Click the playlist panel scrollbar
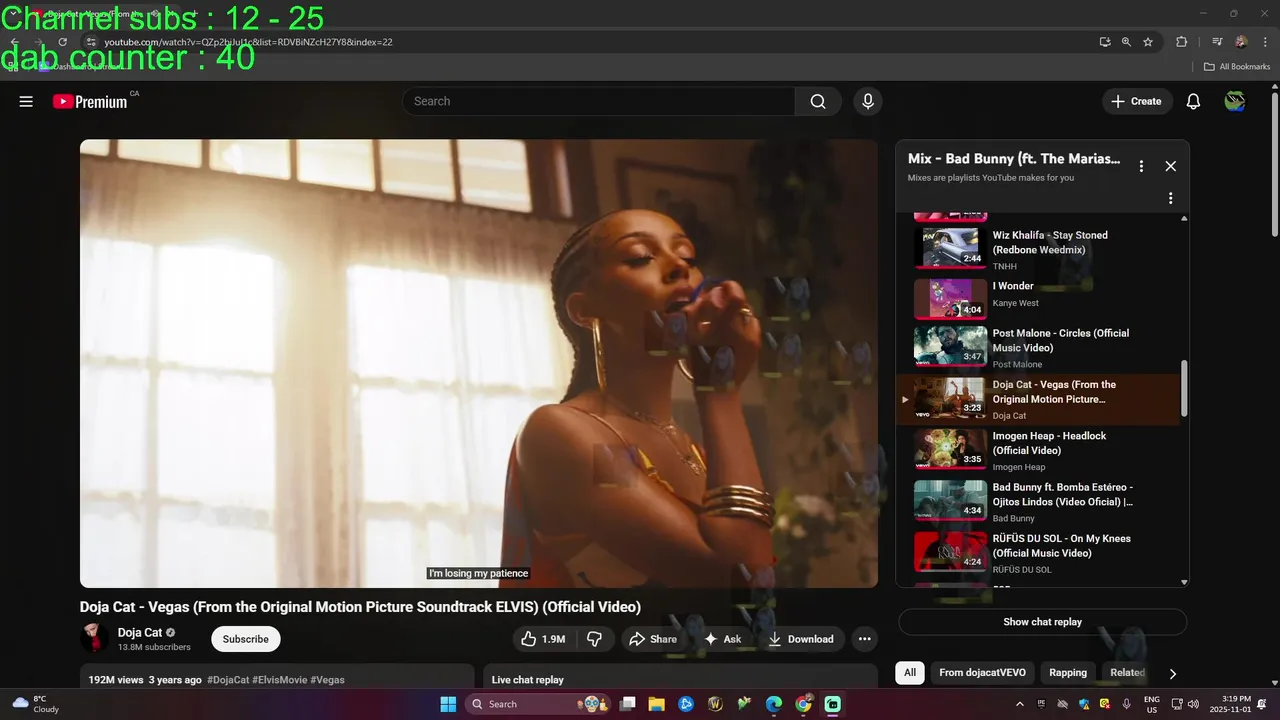The image size is (1280, 720). pos(1185,388)
